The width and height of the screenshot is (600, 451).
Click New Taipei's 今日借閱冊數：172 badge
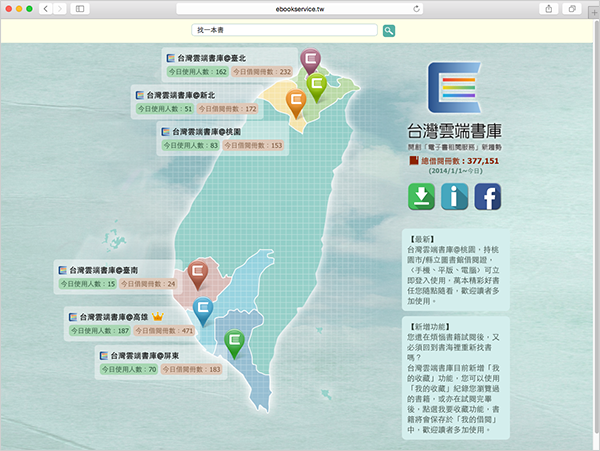(x=227, y=109)
